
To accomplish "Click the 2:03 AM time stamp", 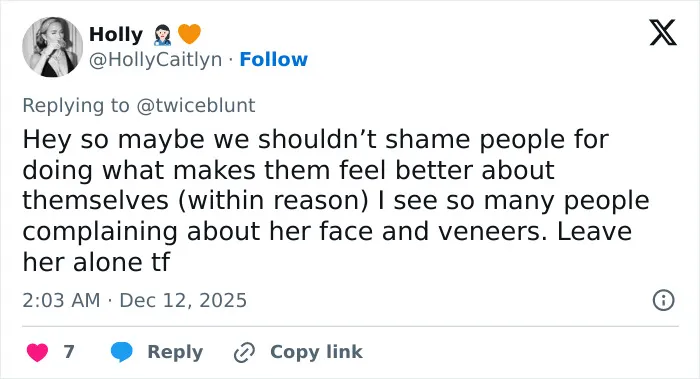I will click(61, 300).
